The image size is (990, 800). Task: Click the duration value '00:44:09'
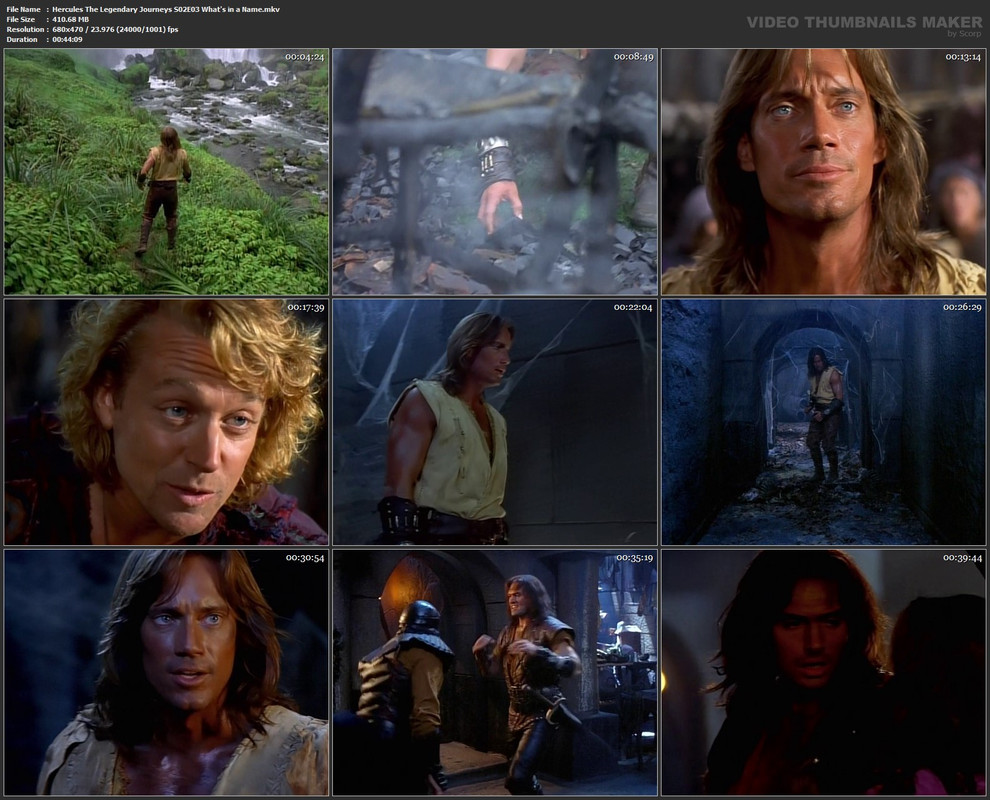(68, 40)
